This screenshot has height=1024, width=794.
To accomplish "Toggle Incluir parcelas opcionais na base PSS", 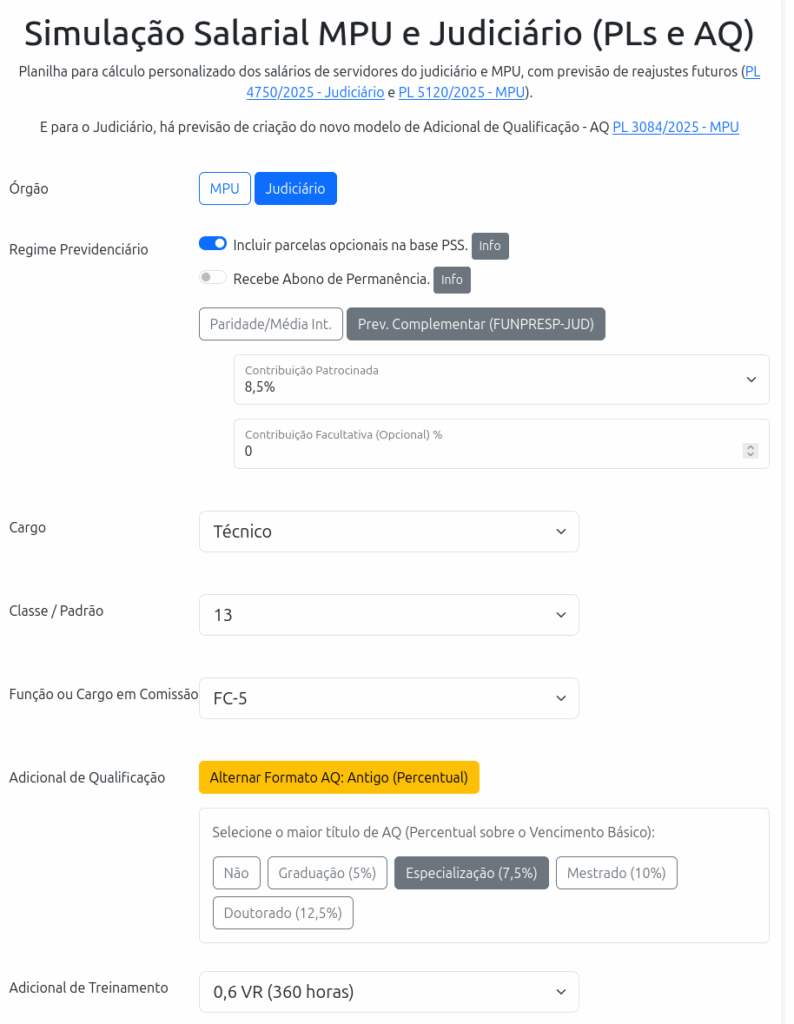I will (213, 244).
